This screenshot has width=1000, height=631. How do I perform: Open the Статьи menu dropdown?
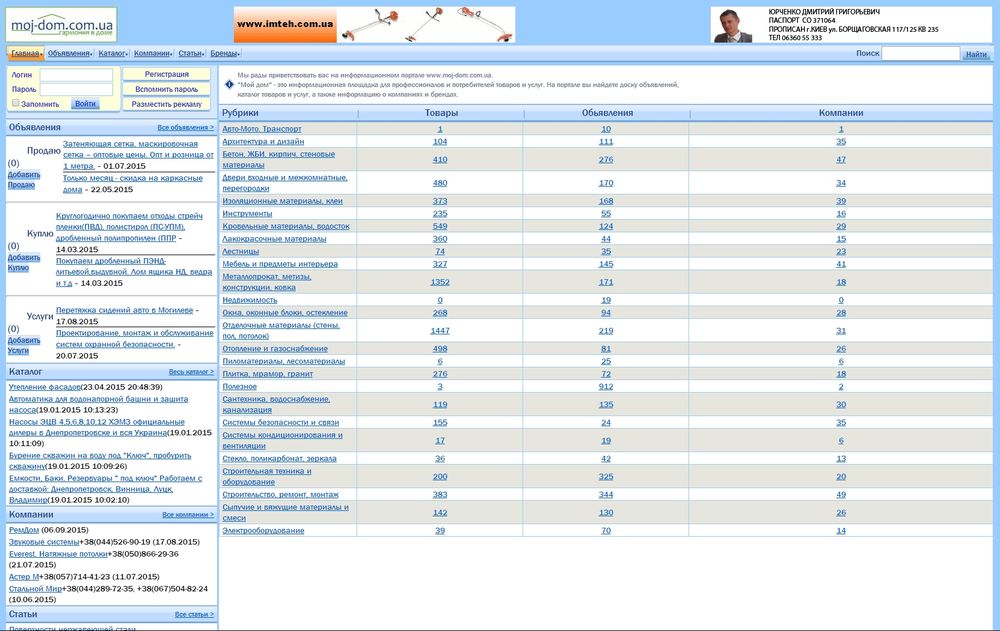pyautogui.click(x=191, y=54)
